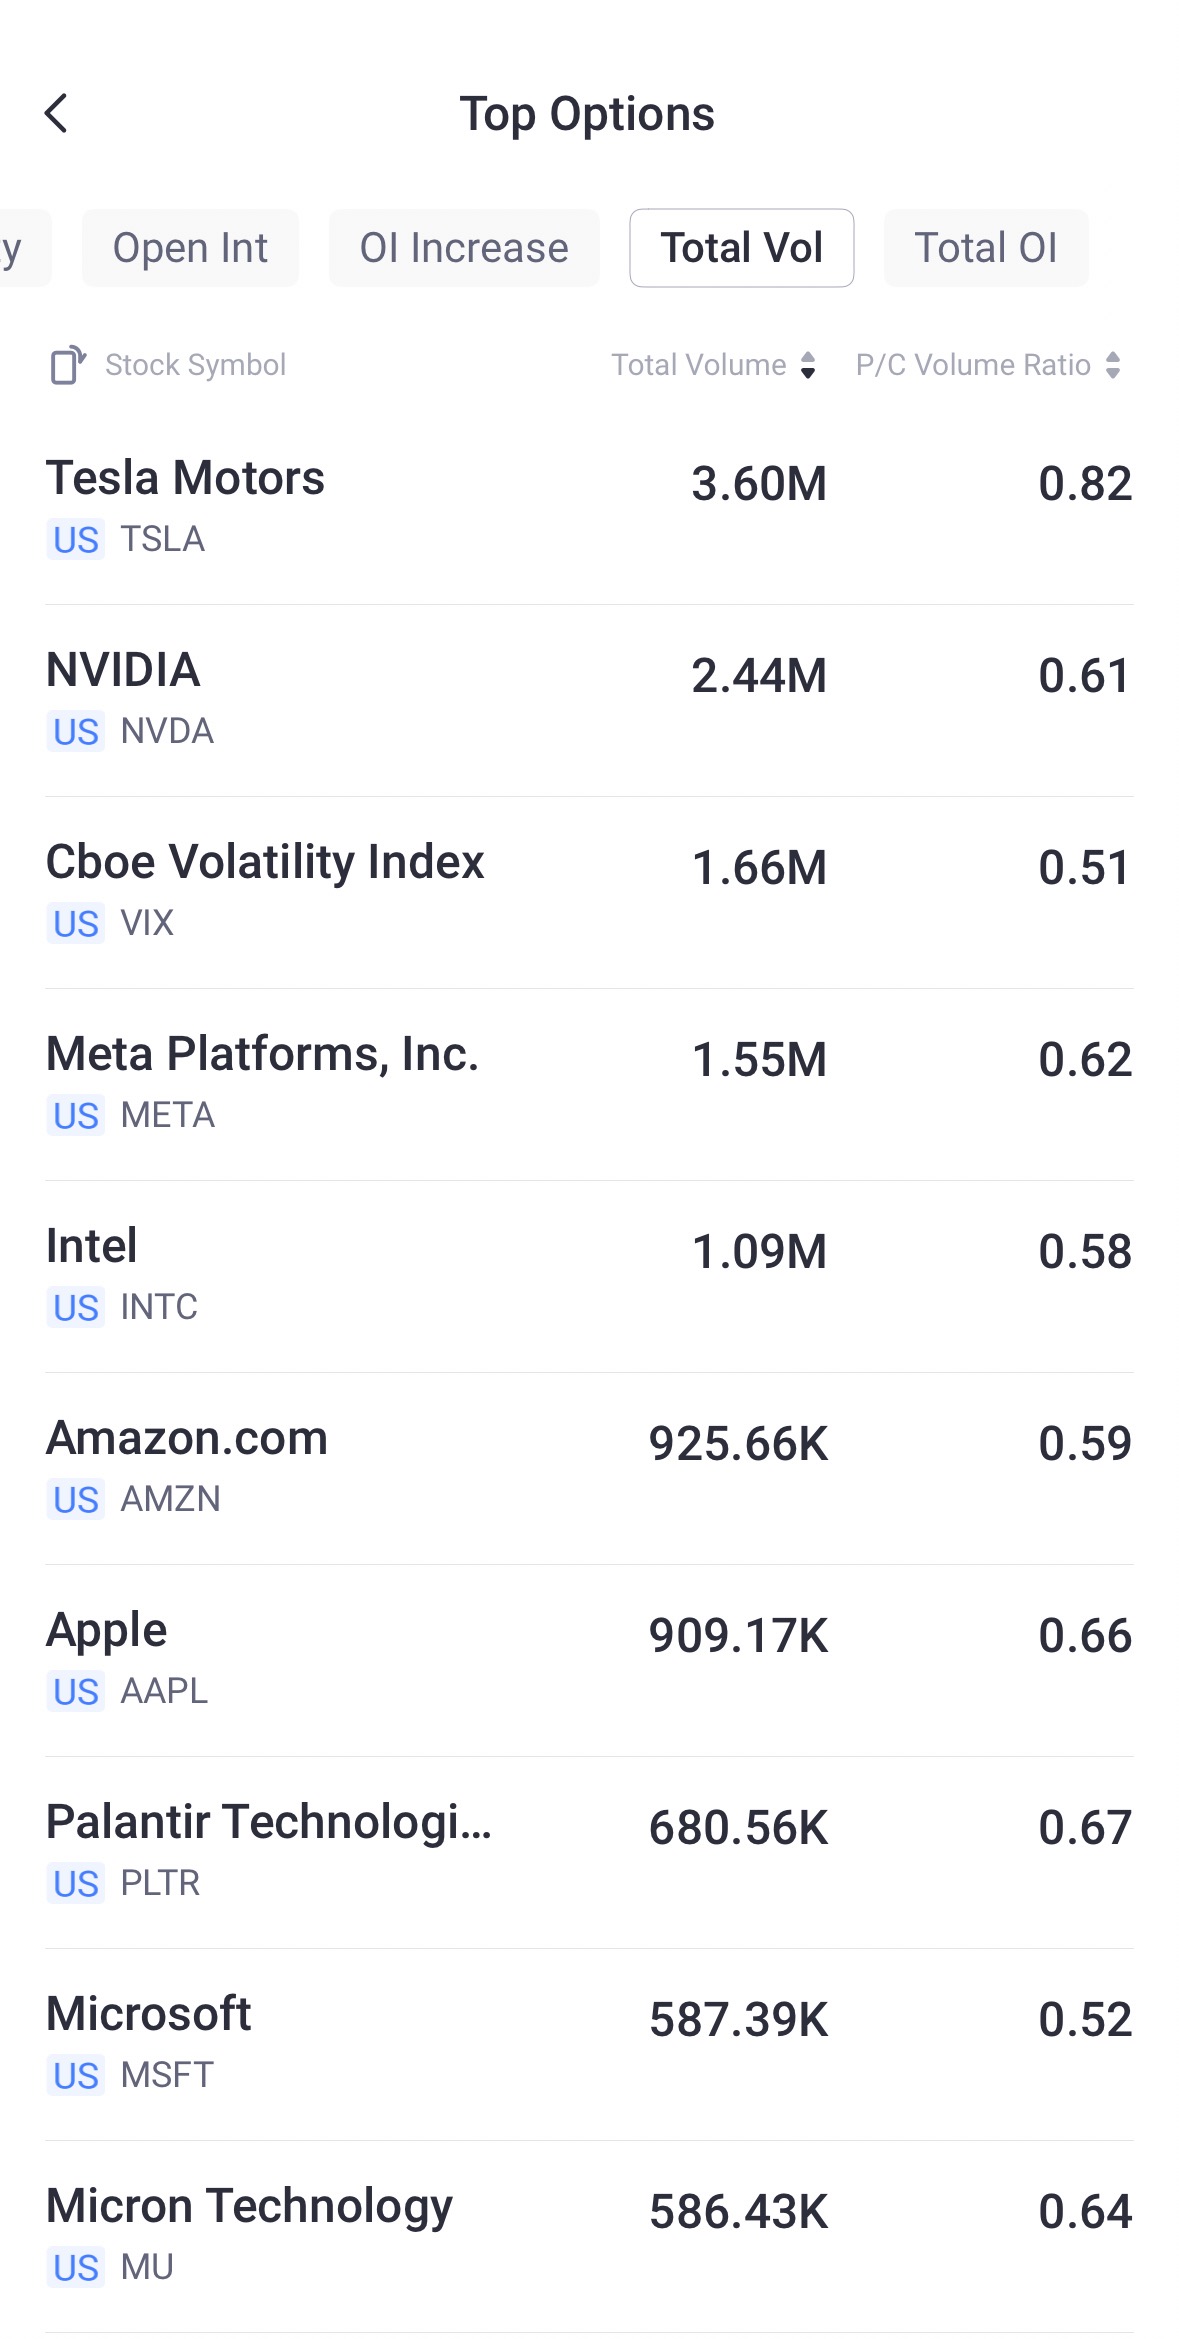This screenshot has height=2339, width=1179.
Task: Open Palantir Technologies row
Action: click(x=589, y=1851)
